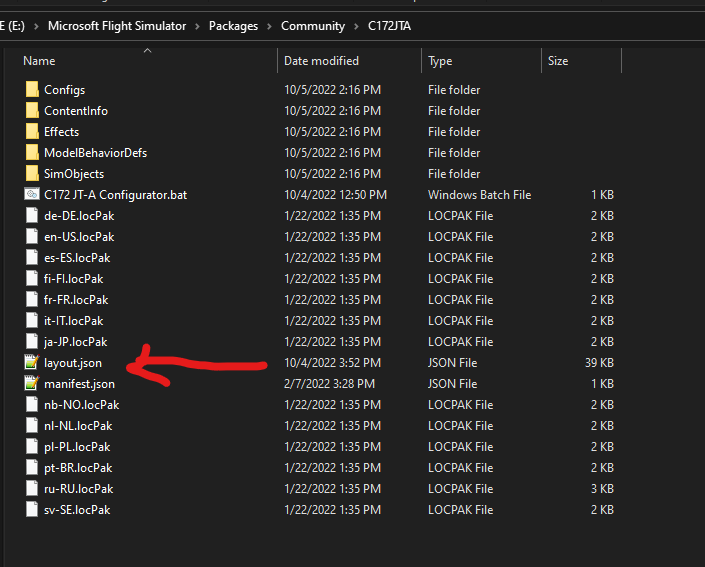Select the file name layout.json

pos(73,363)
